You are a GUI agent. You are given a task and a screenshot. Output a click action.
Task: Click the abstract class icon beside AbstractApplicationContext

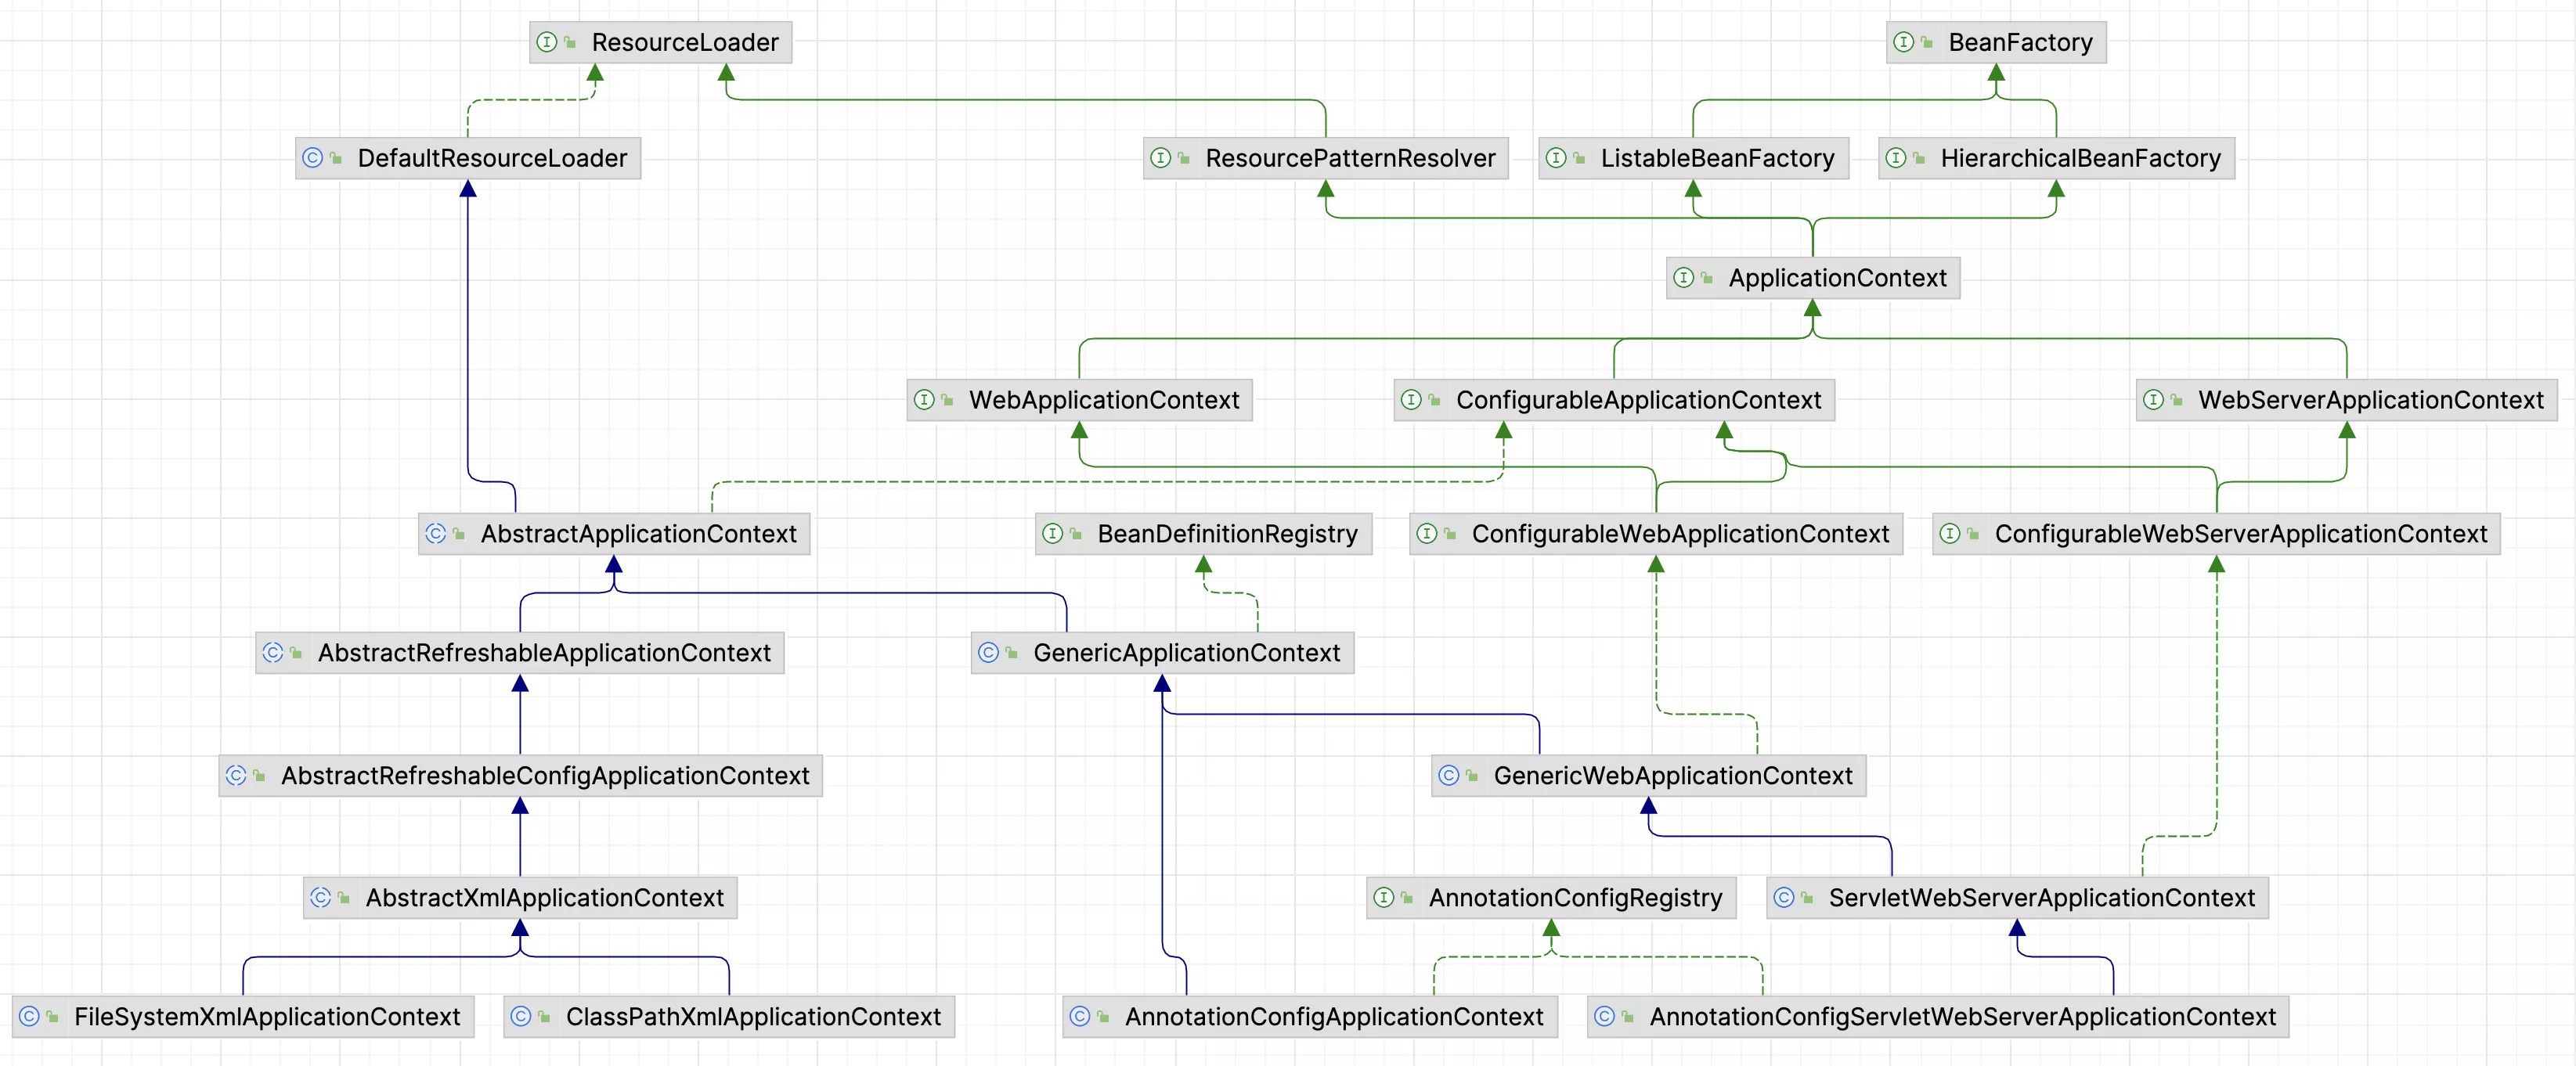point(436,534)
